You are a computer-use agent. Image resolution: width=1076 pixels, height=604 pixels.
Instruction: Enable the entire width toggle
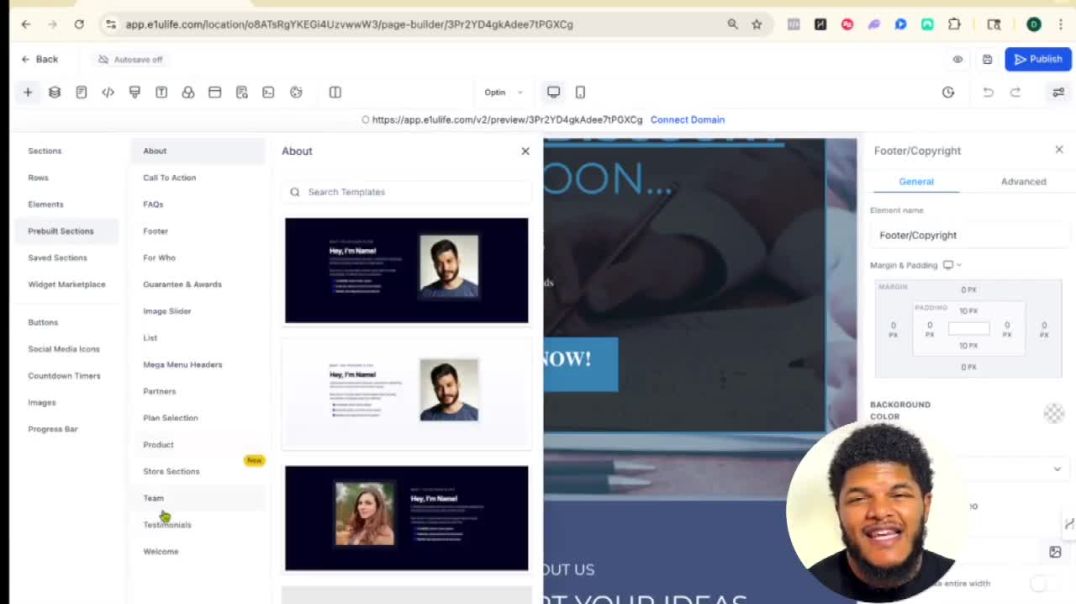click(x=1037, y=583)
